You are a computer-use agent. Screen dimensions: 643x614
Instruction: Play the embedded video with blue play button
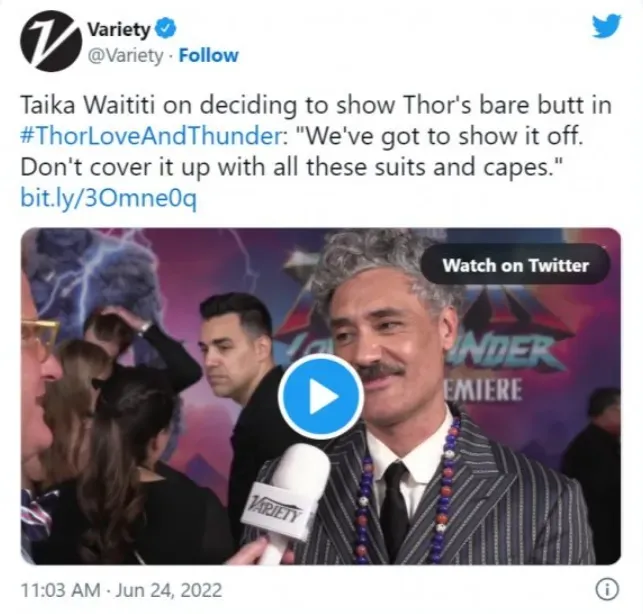pyautogui.click(x=321, y=396)
